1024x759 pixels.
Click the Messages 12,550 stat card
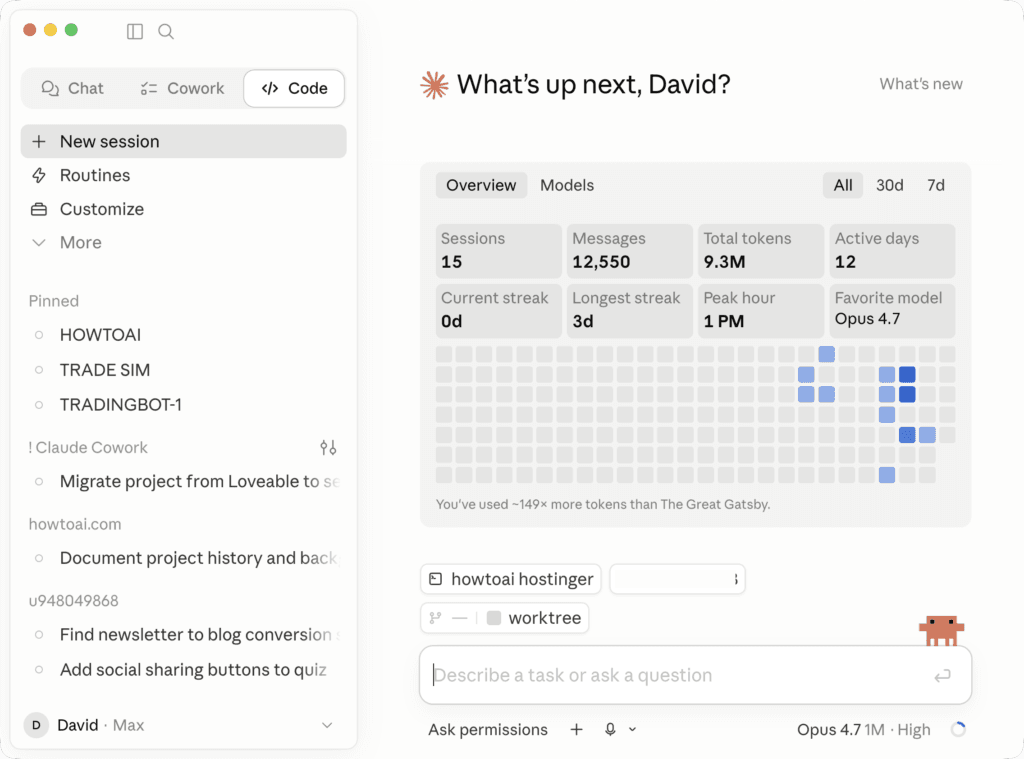630,251
